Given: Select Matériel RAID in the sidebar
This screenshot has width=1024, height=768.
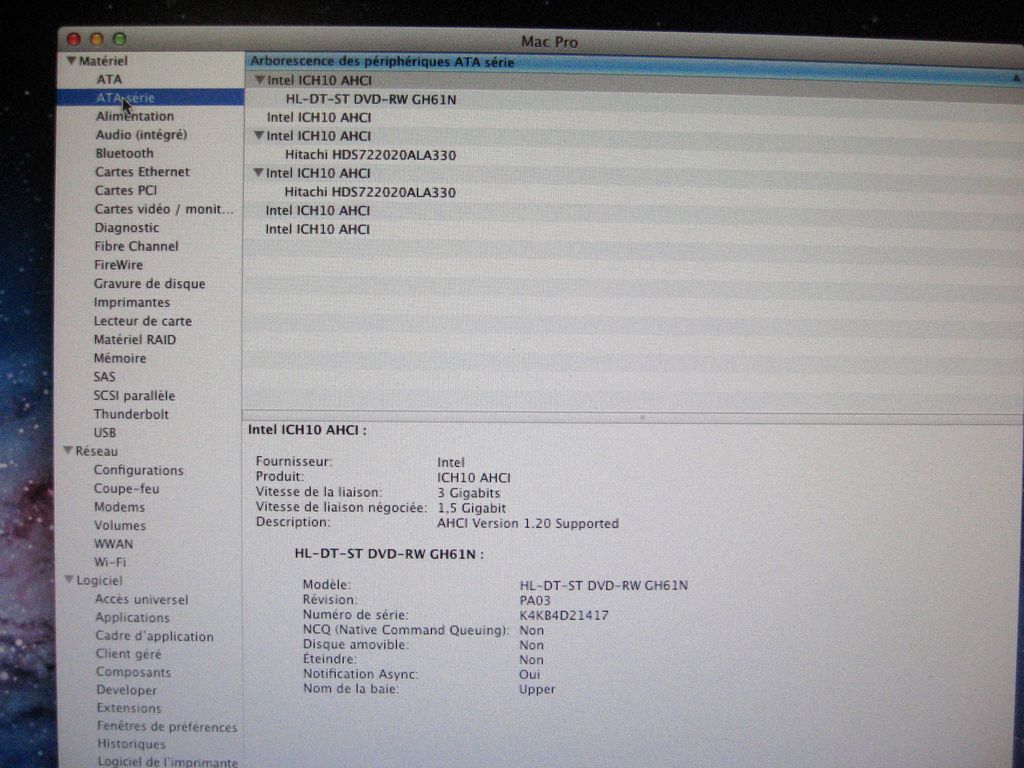Looking at the screenshot, I should point(135,340).
